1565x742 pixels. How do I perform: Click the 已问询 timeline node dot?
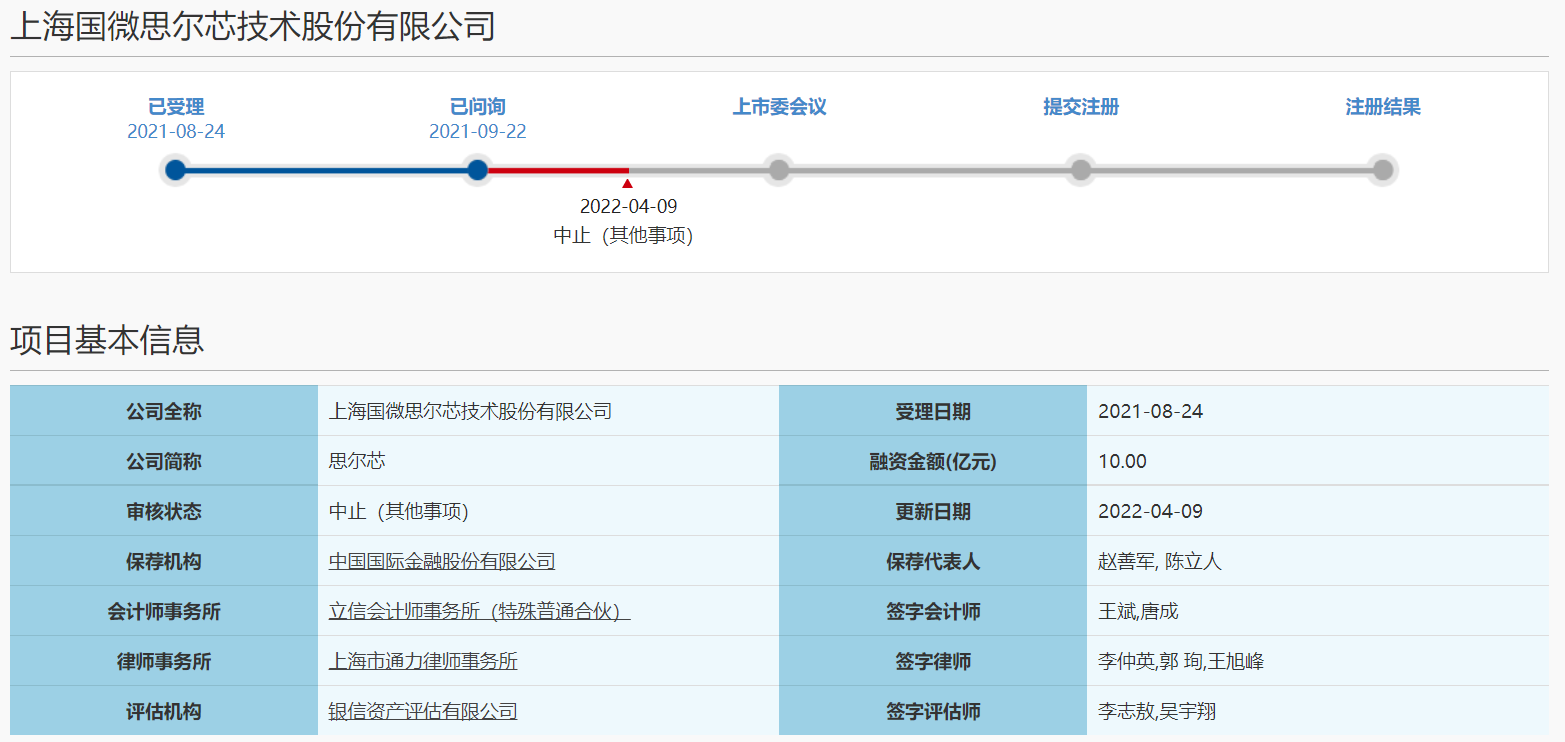tap(478, 170)
